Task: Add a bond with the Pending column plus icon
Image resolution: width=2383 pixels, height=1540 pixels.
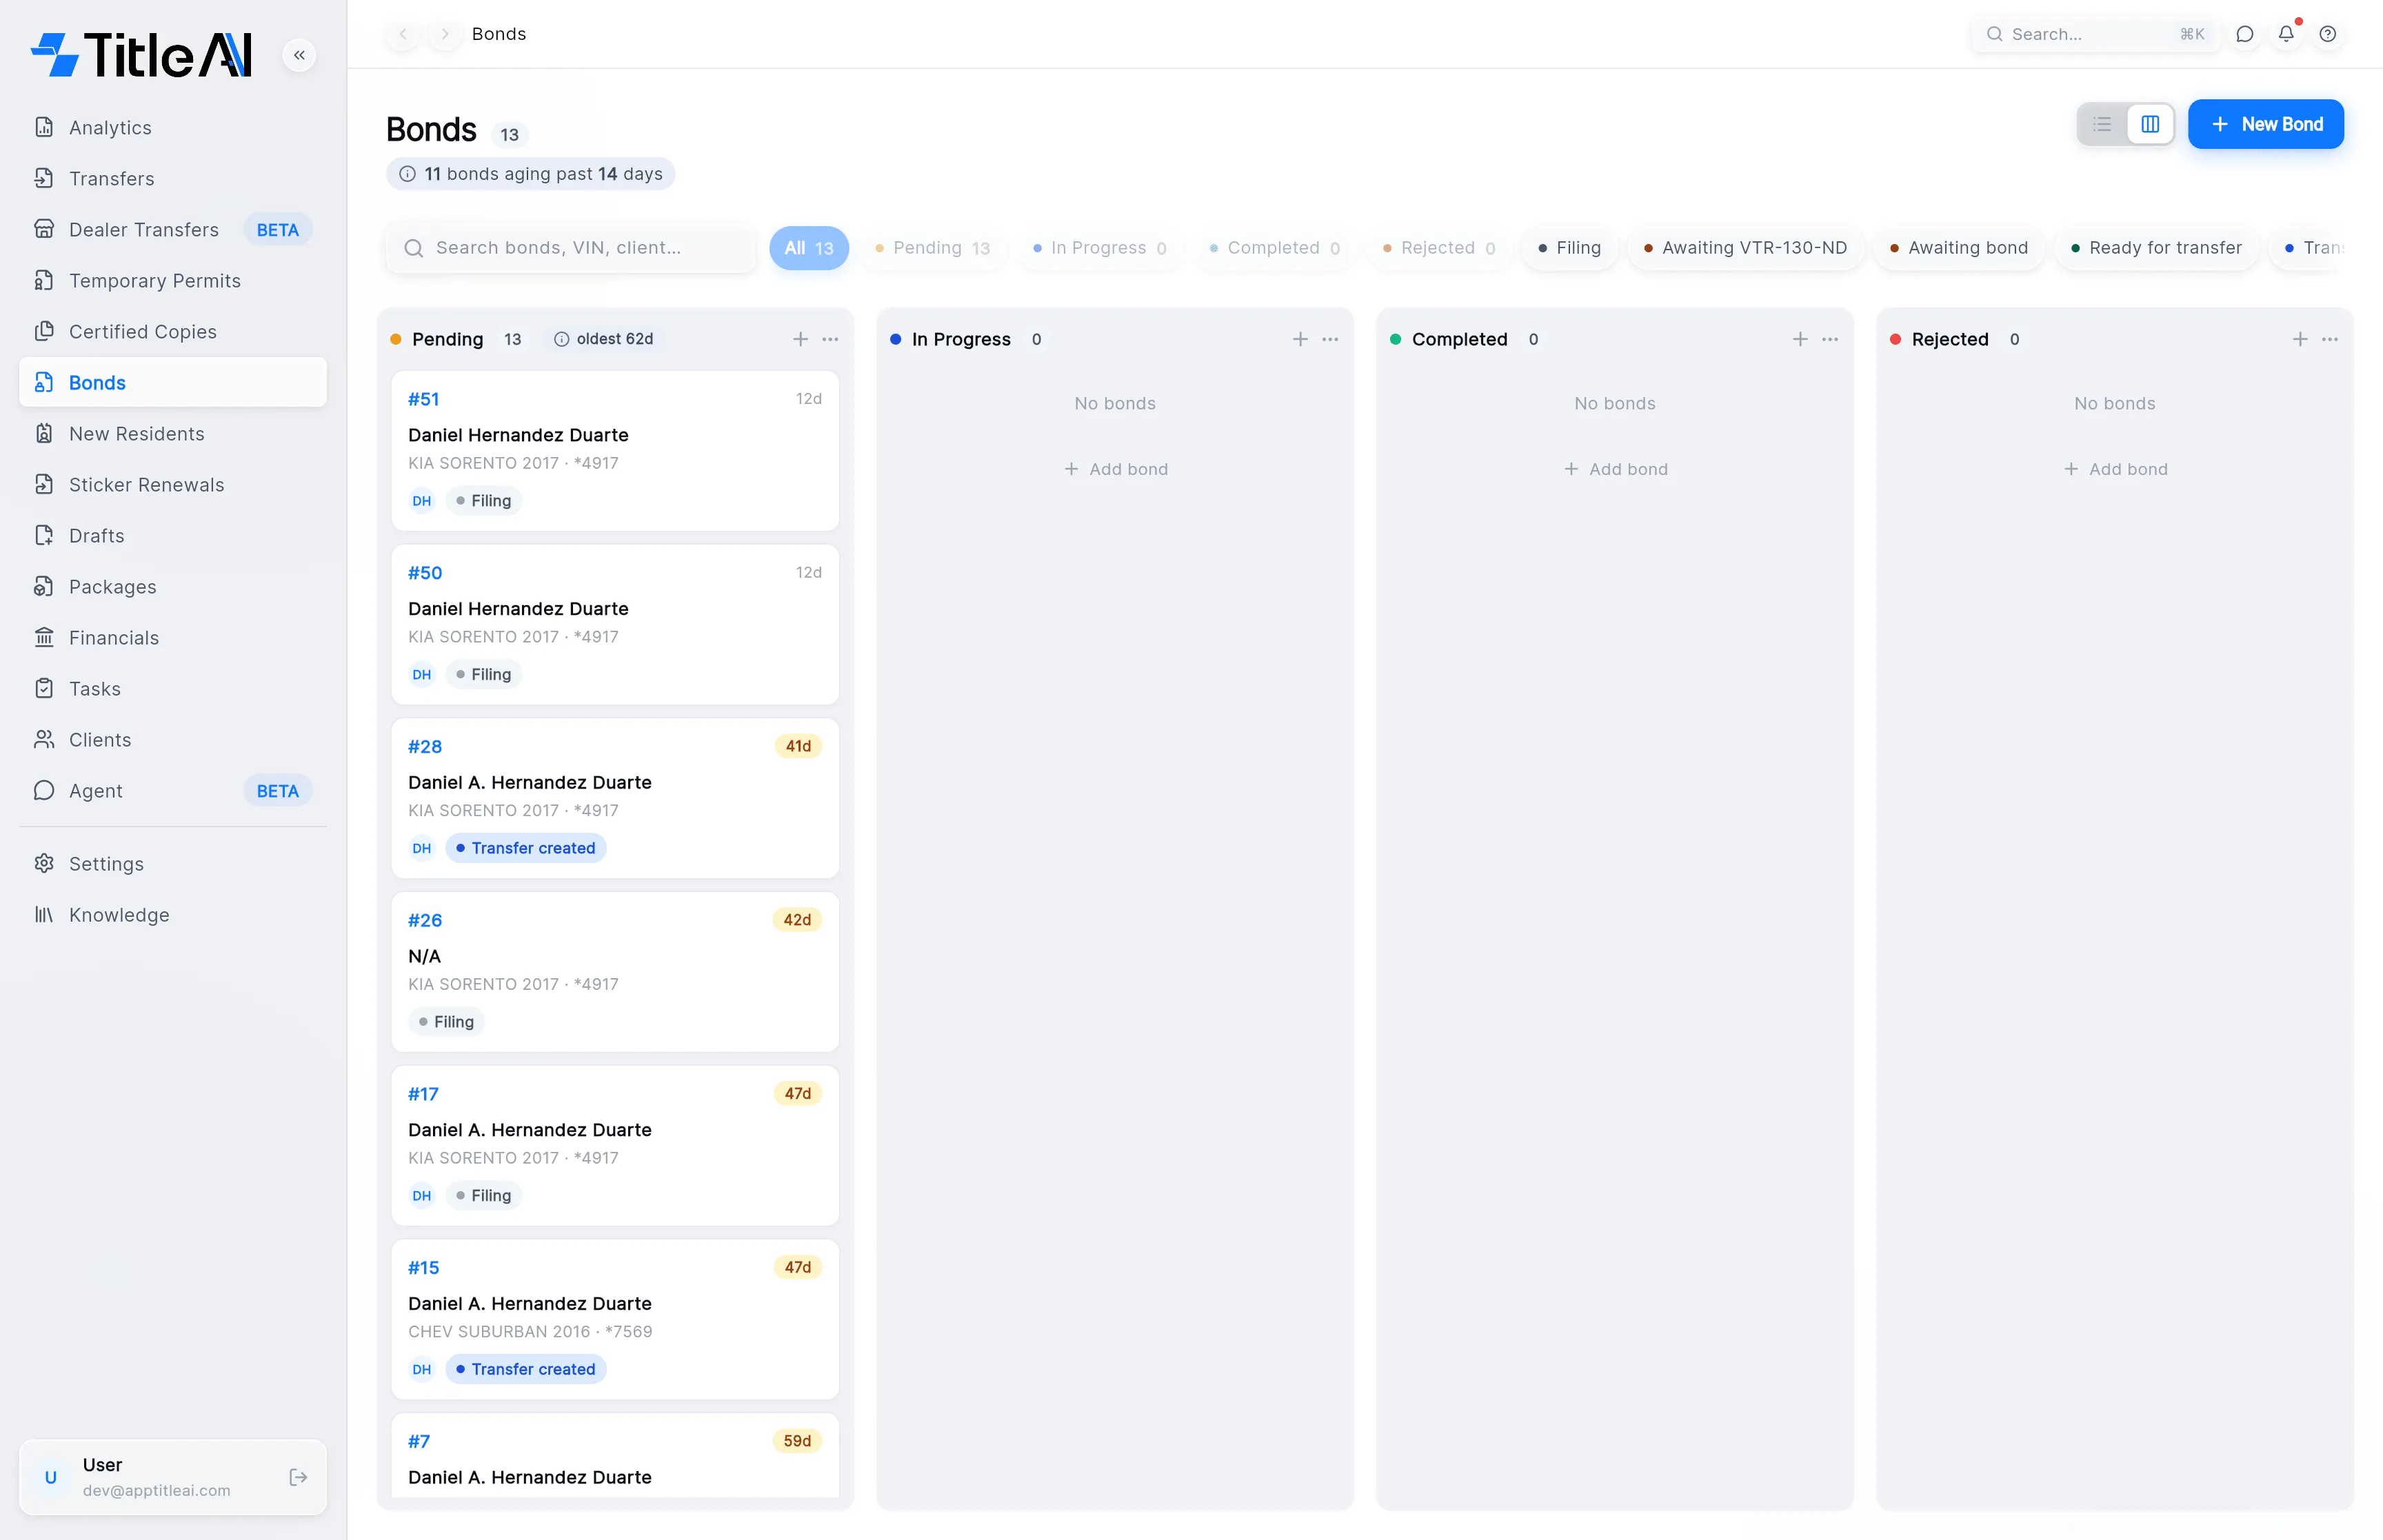Action: click(x=800, y=339)
